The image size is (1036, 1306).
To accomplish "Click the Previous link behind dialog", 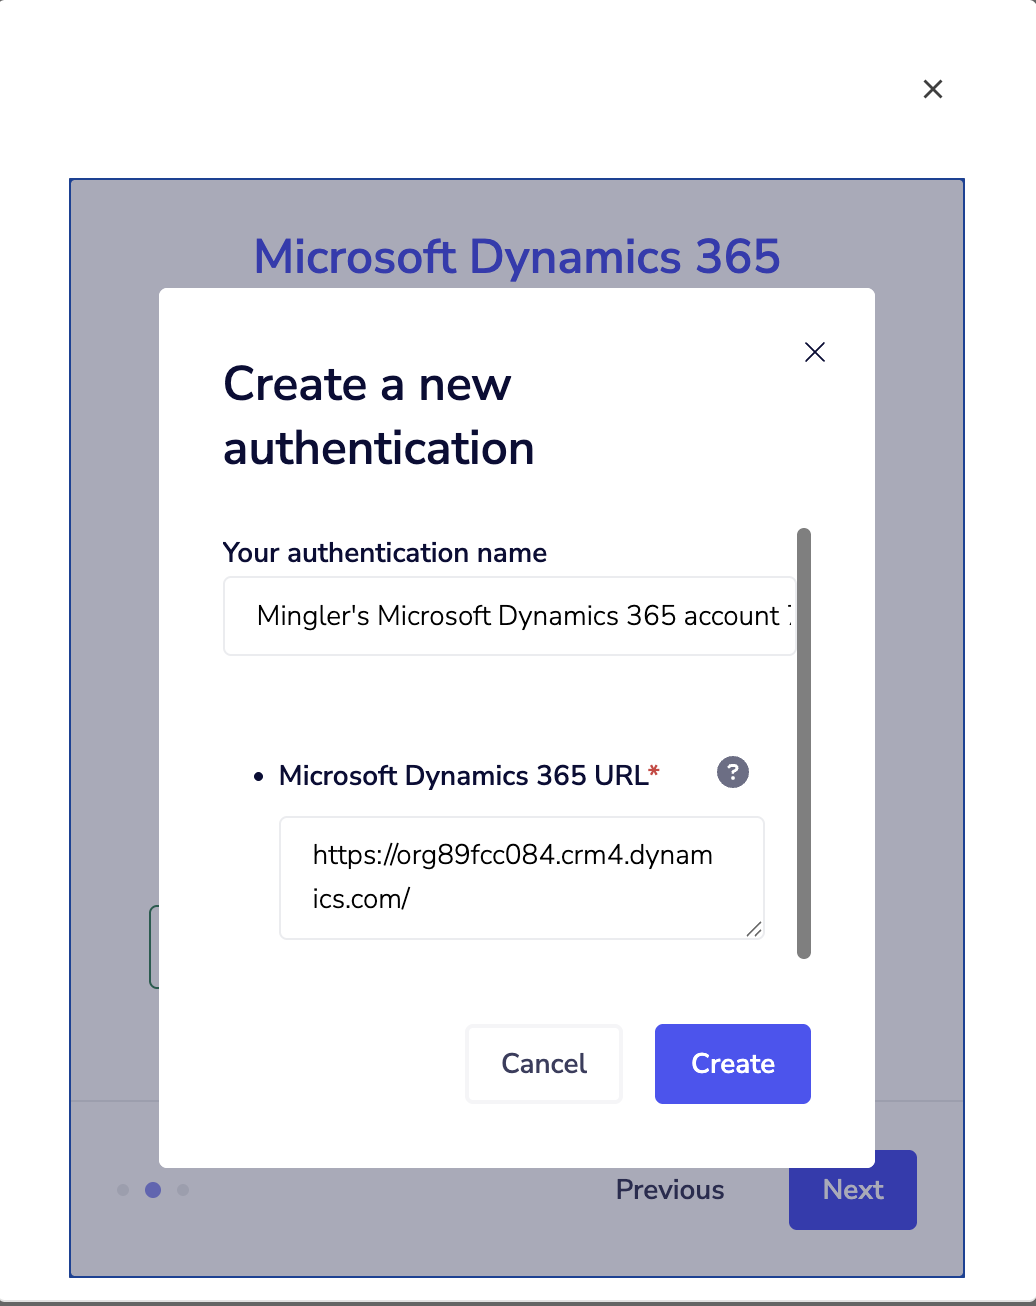I will (x=670, y=1190).
